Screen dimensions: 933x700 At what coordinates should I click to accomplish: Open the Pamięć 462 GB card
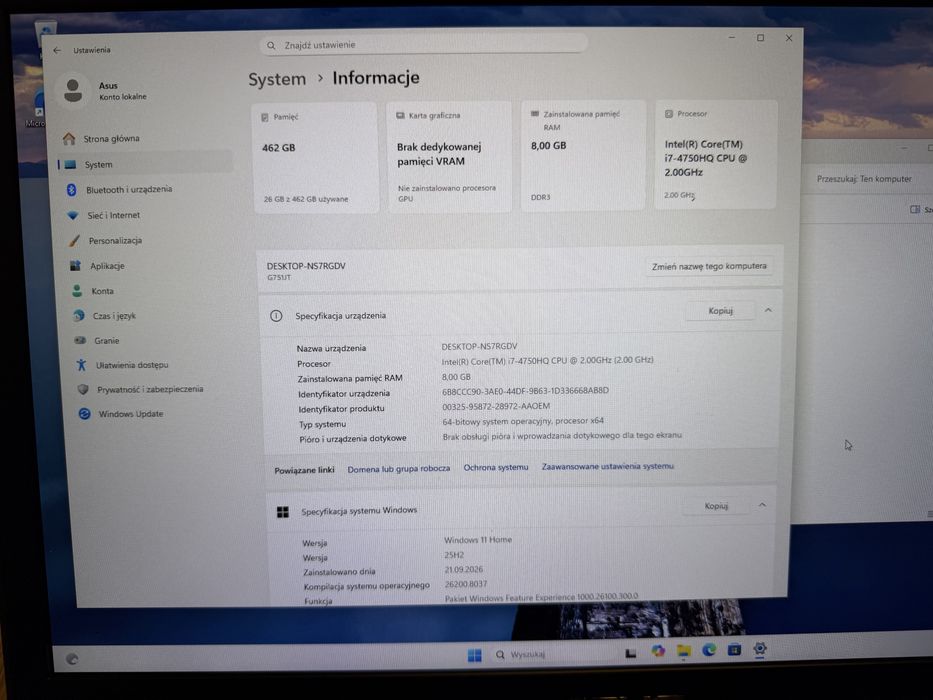point(315,158)
